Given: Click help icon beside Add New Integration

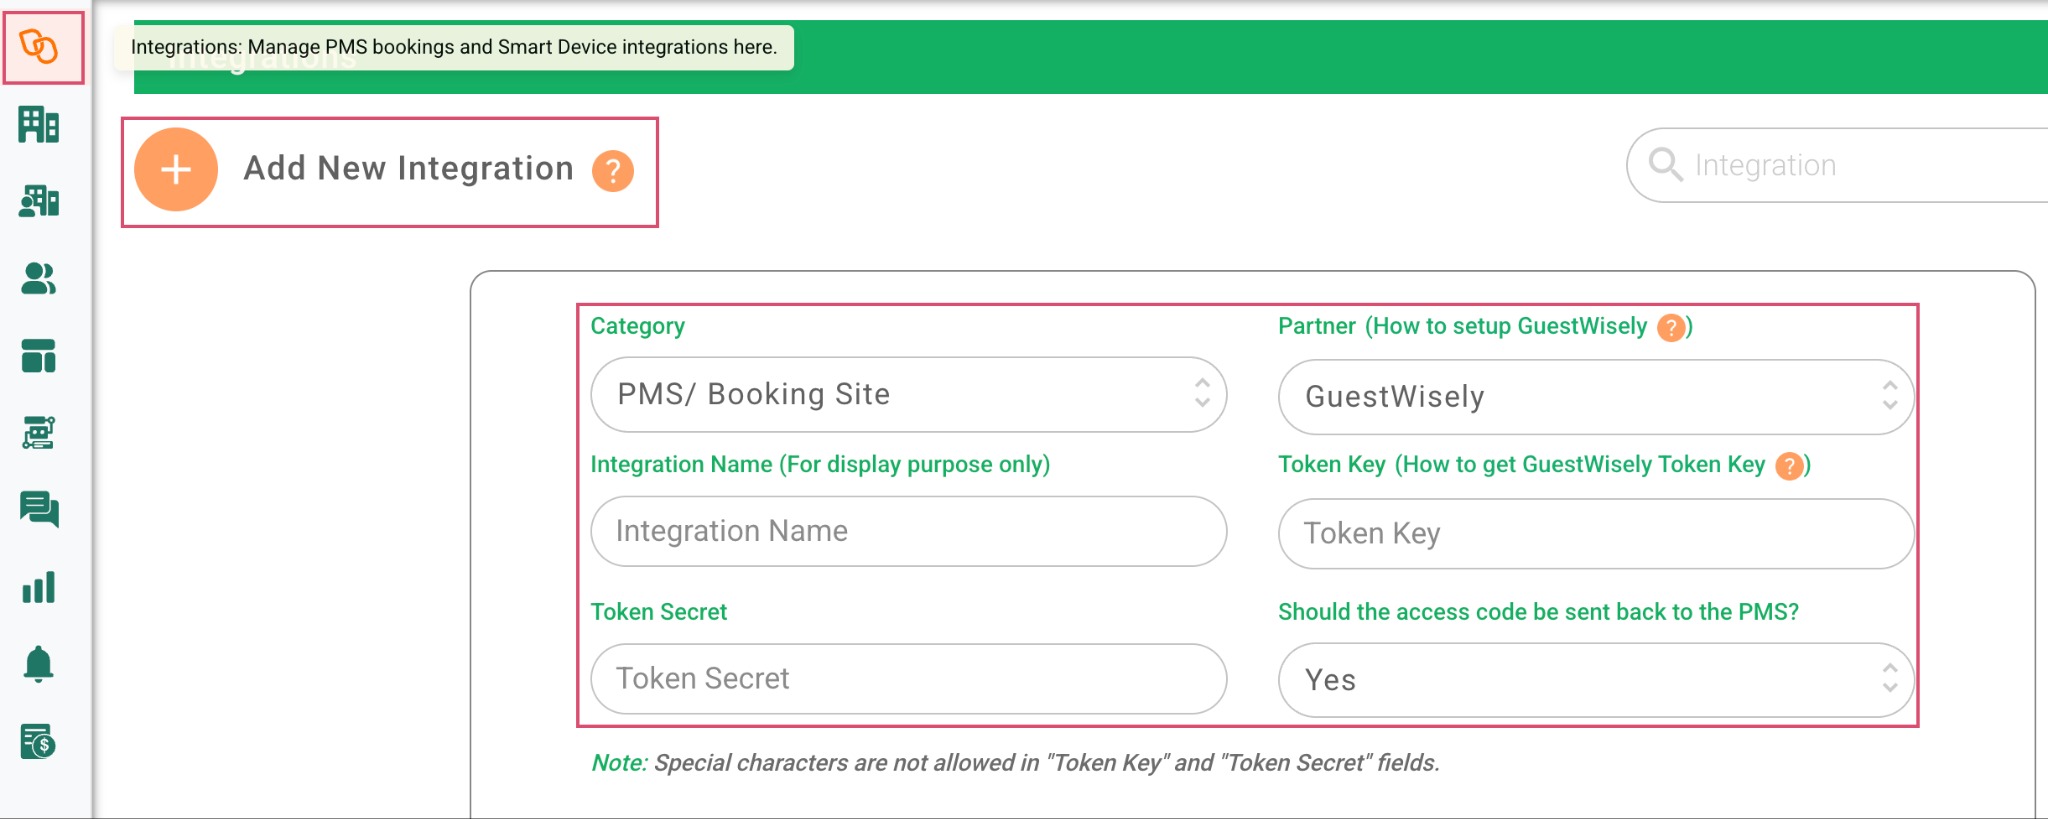Looking at the screenshot, I should [612, 171].
